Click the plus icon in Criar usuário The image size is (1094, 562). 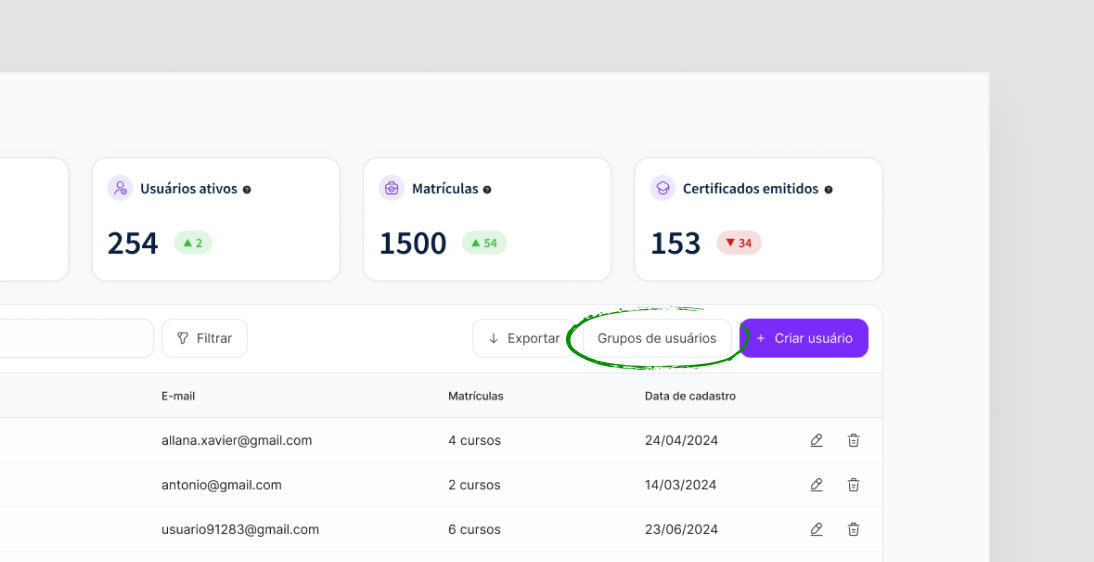(760, 339)
